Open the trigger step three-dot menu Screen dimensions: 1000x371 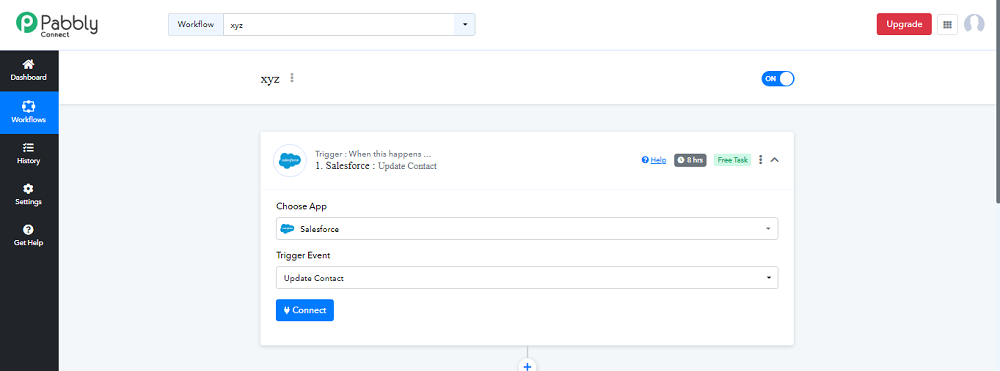pos(760,160)
